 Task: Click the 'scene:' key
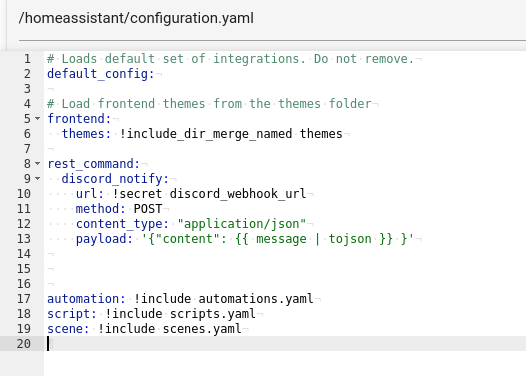[x=68, y=329]
